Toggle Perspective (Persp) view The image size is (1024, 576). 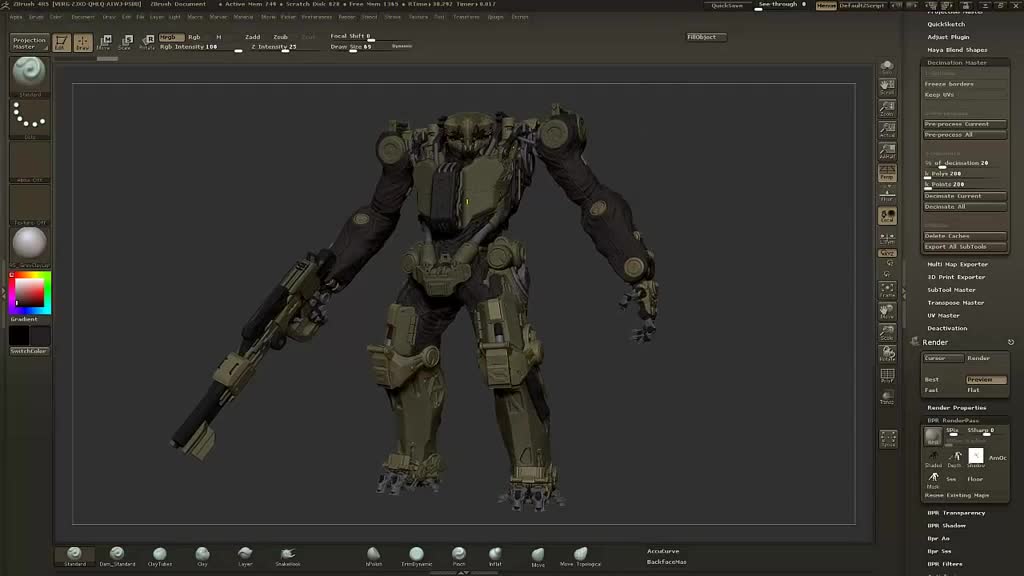coord(887,172)
